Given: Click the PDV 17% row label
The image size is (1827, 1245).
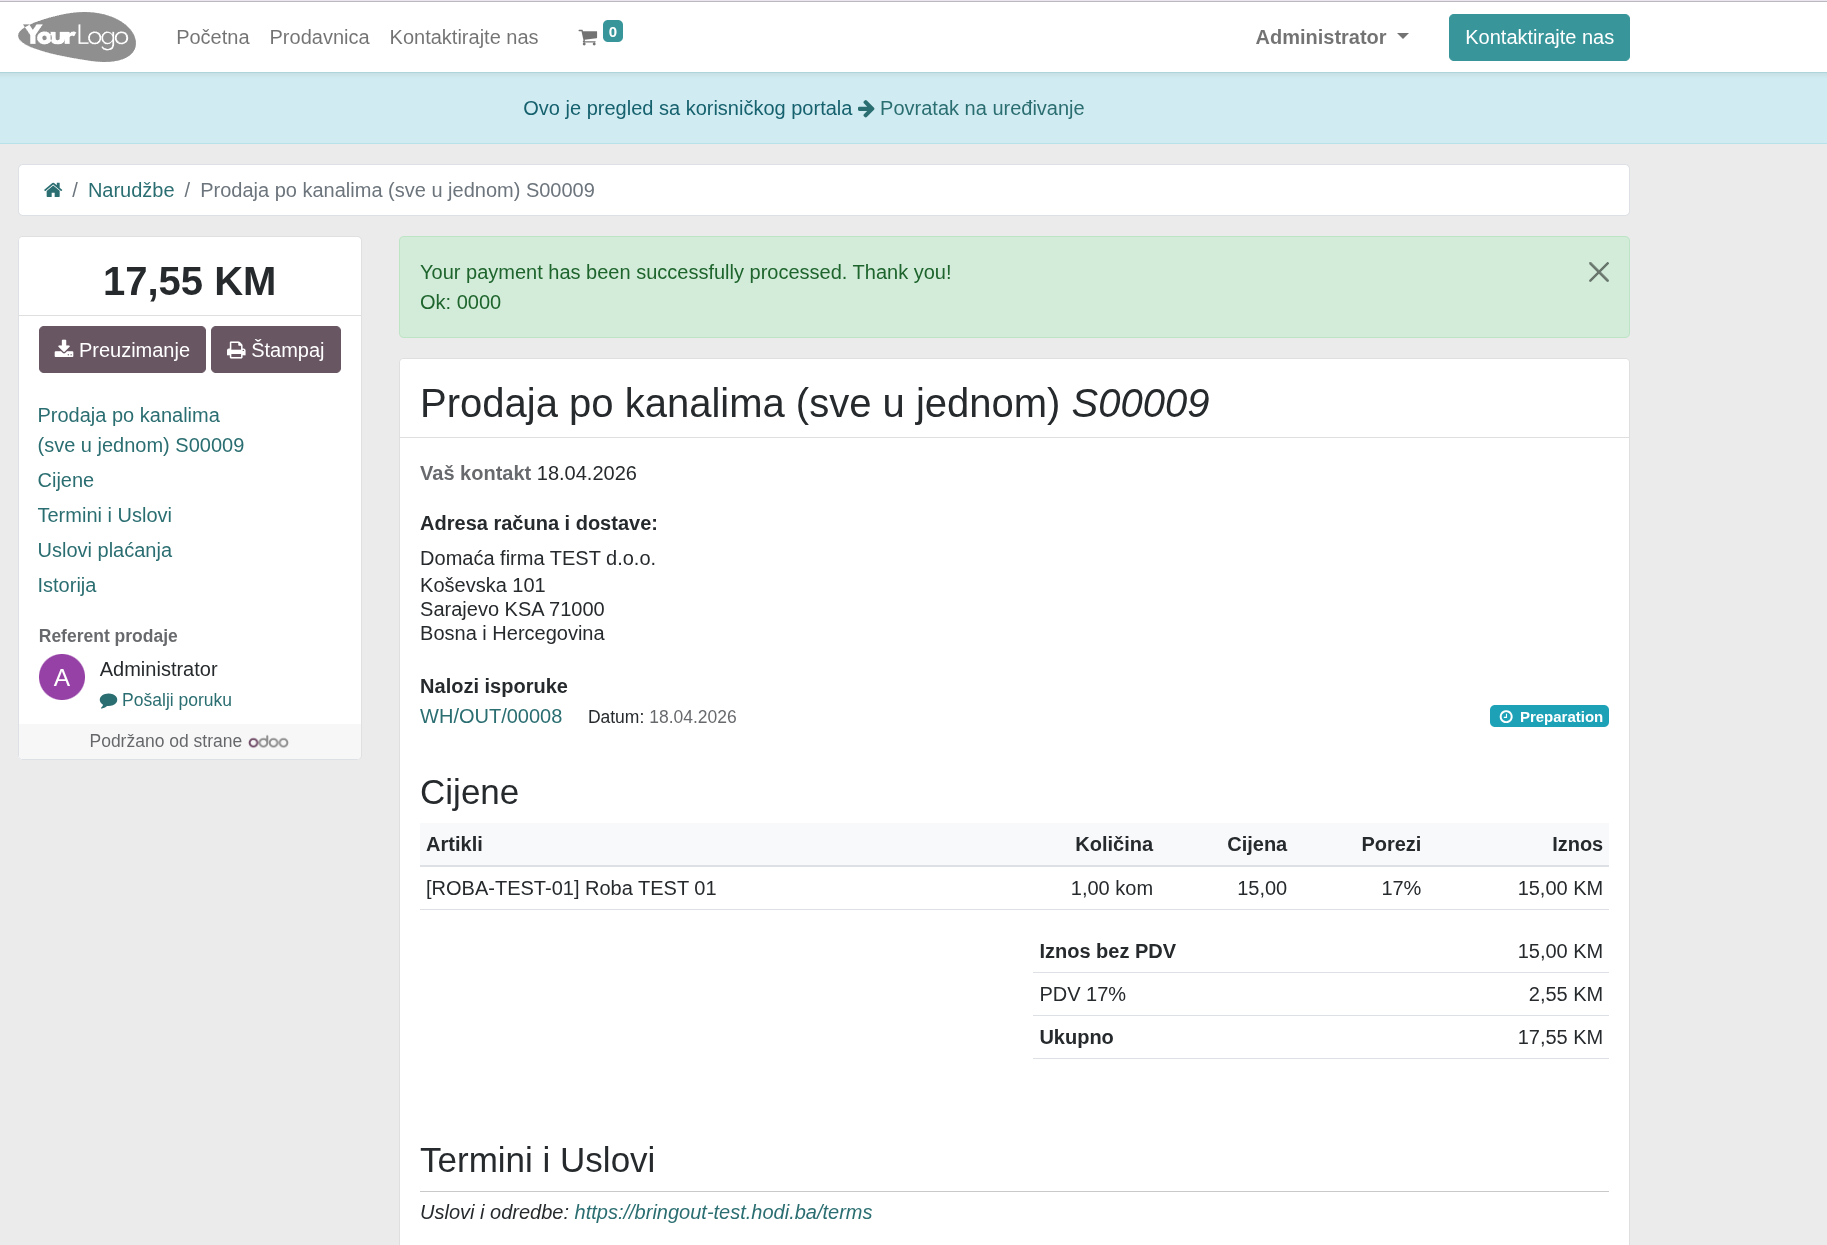Looking at the screenshot, I should pos(1083,994).
